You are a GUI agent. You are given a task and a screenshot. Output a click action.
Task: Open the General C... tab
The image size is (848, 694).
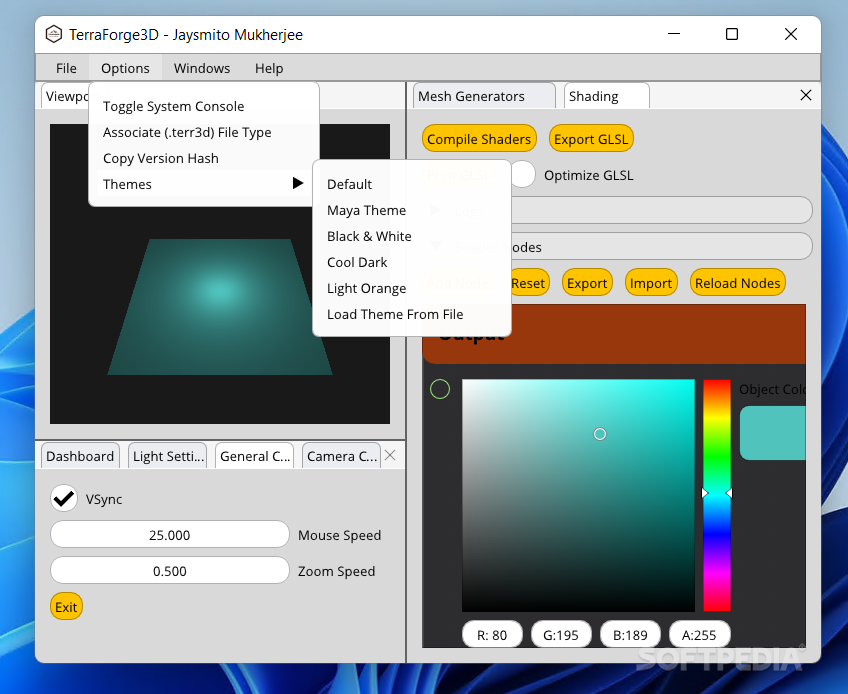(255, 456)
